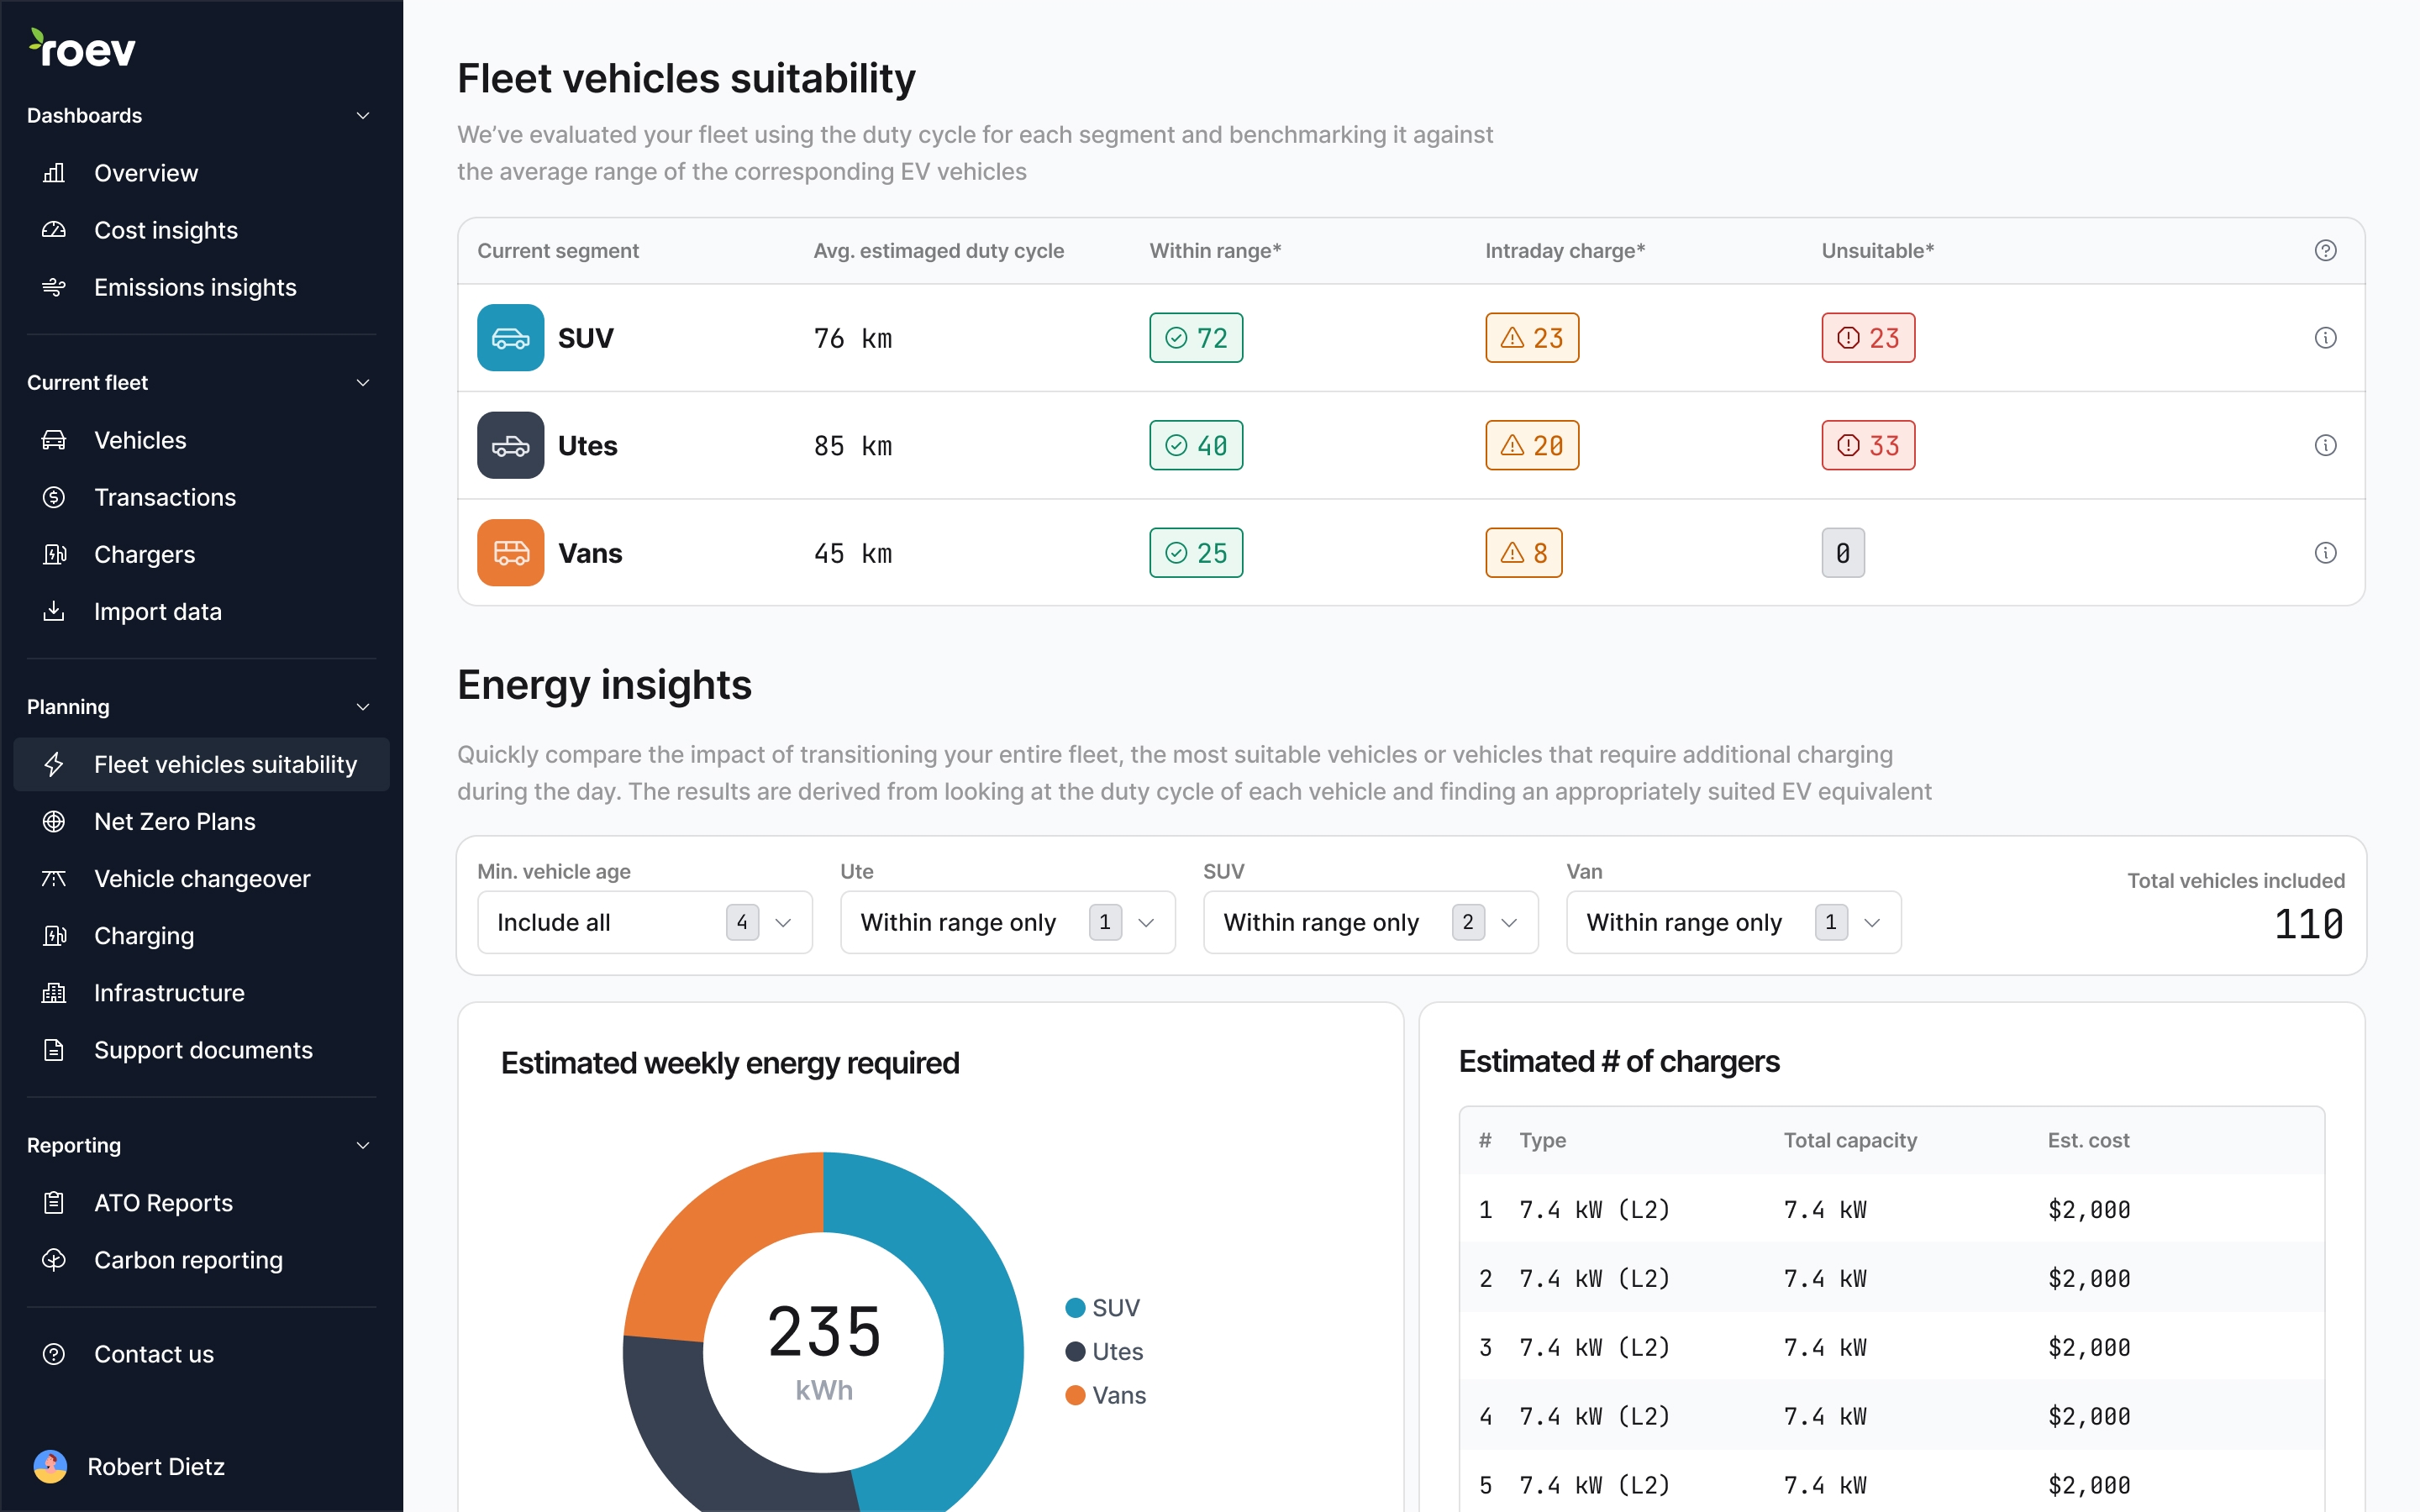Image resolution: width=2420 pixels, height=1512 pixels.
Task: Toggle the Within range icon for SUV
Action: [1195, 338]
